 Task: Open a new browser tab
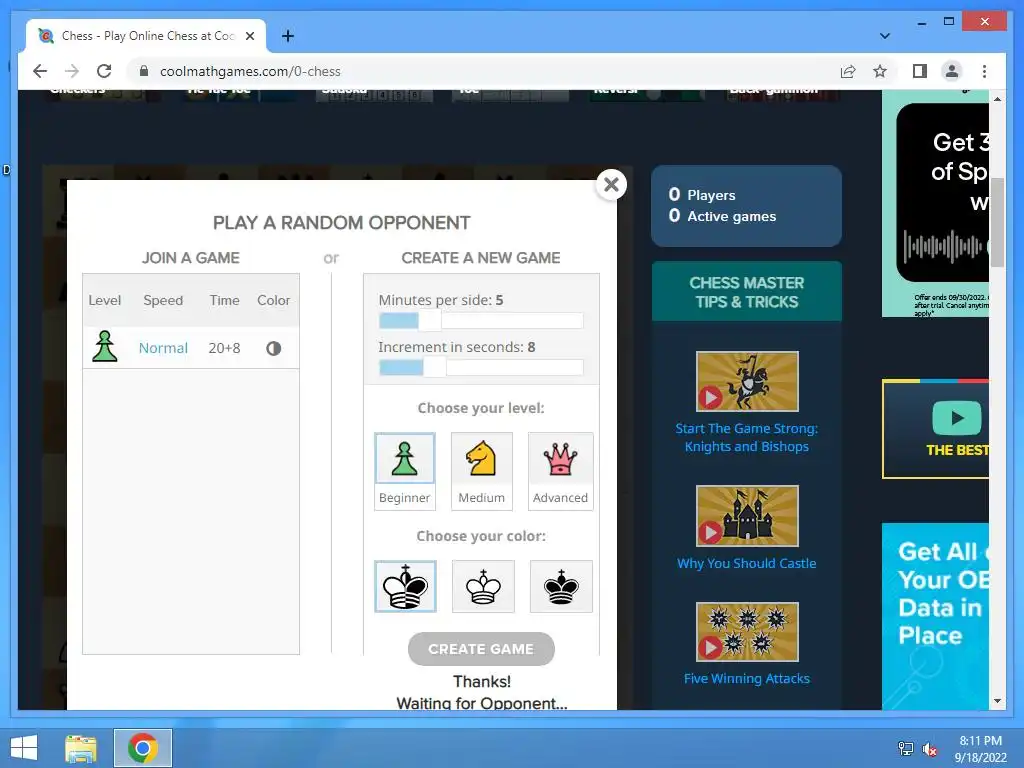287,36
